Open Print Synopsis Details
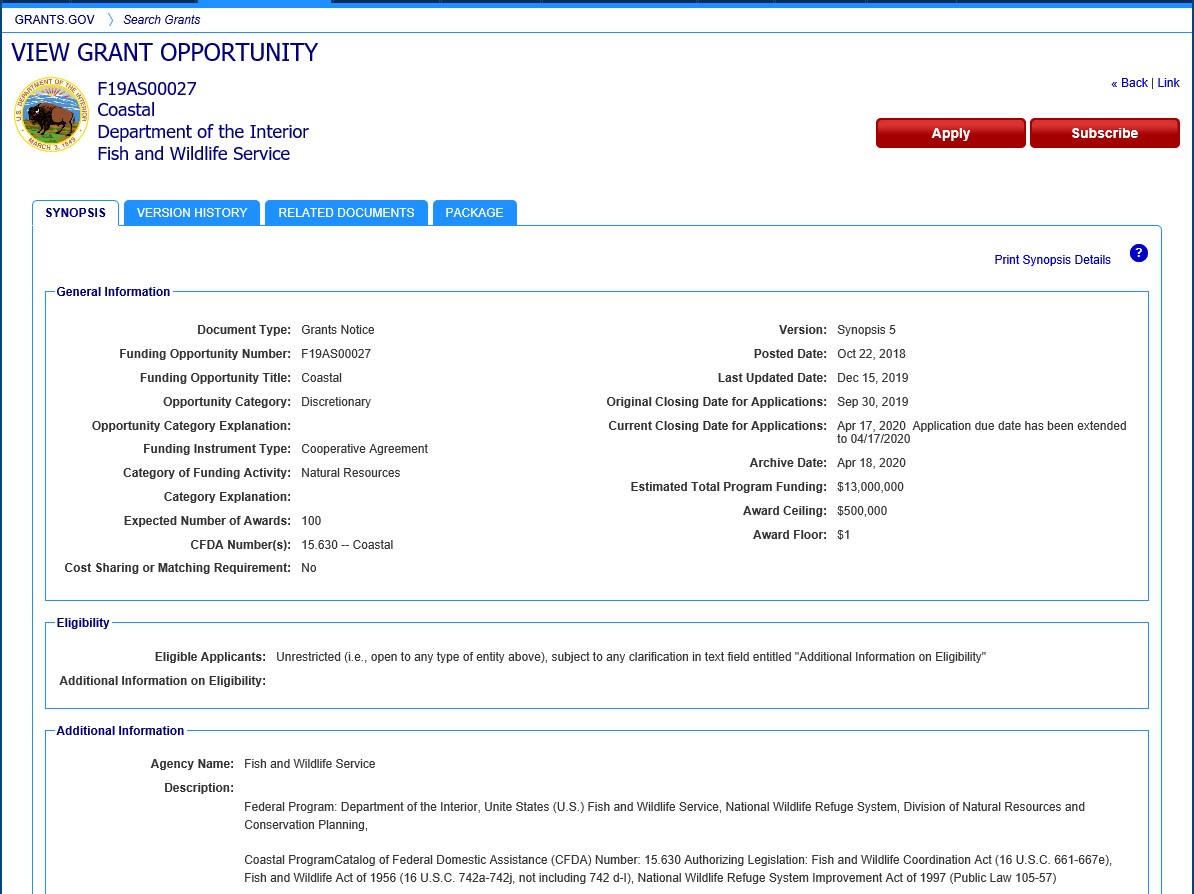 click(x=1052, y=260)
